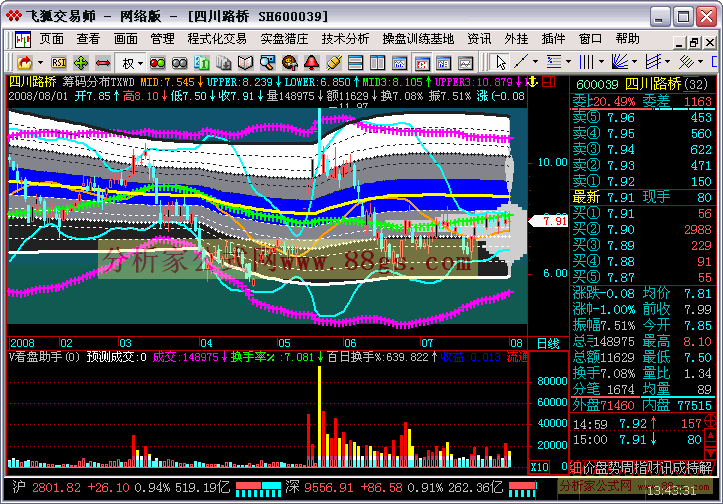
Task: Click the 7.91 price marker on axis
Action: tap(549, 221)
